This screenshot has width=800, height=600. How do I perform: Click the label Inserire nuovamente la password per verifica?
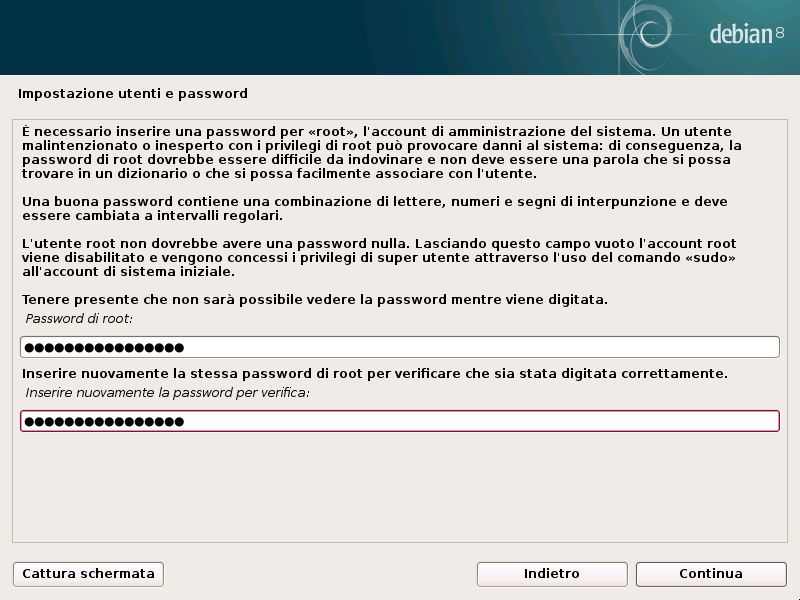160,394
